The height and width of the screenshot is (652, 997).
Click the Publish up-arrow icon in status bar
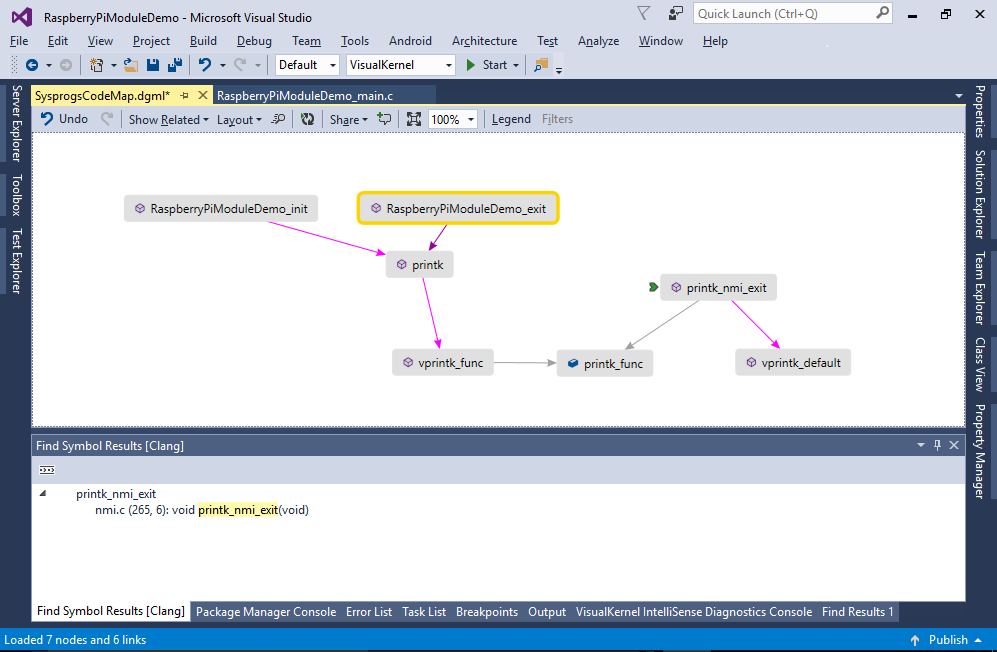(x=915, y=640)
